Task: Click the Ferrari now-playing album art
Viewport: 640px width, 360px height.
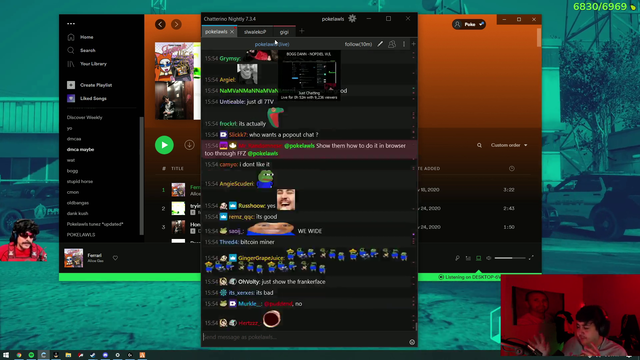Action: pyautogui.click(x=73, y=258)
